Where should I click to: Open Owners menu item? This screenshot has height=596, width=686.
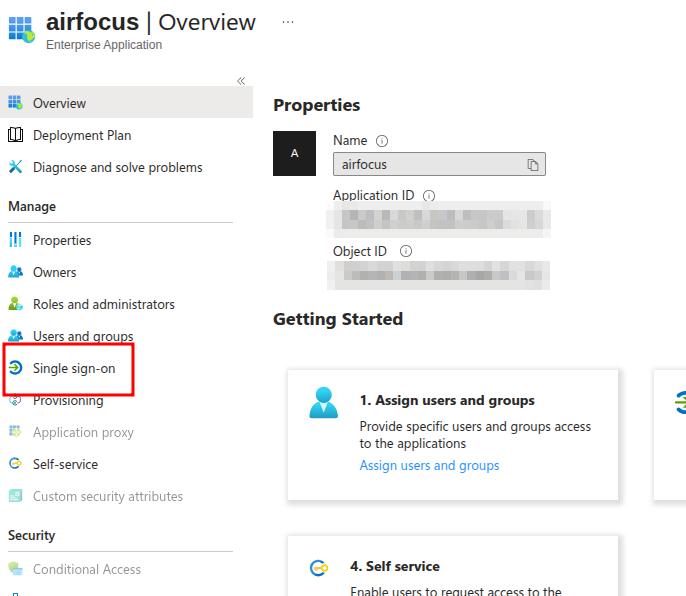click(55, 272)
